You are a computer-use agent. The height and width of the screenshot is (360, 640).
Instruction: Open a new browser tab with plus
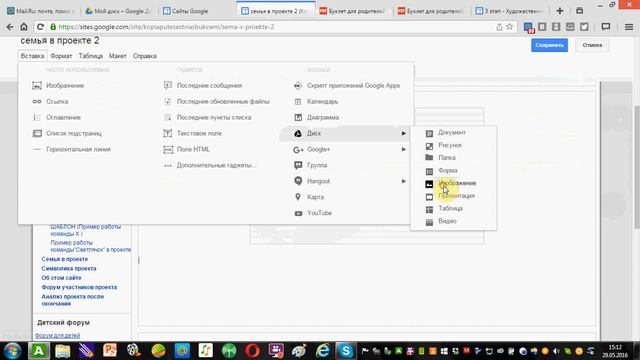click(560, 11)
